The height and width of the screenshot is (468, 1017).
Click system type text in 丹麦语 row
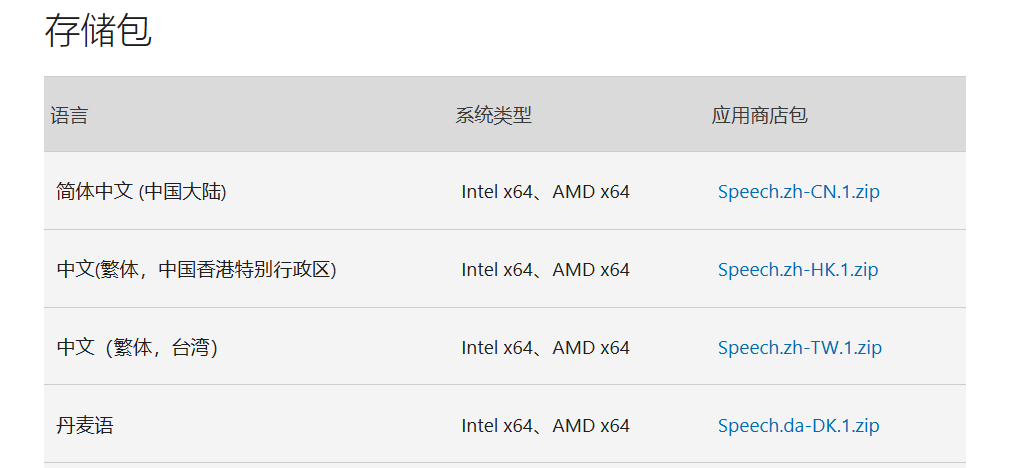click(545, 426)
